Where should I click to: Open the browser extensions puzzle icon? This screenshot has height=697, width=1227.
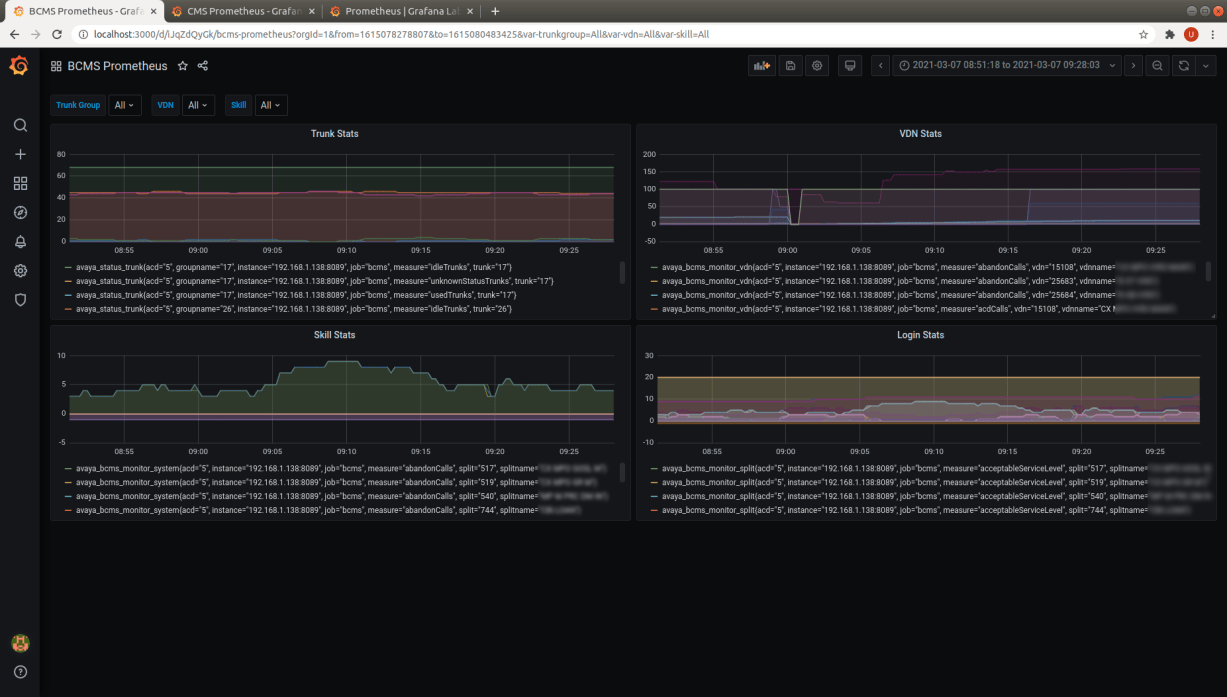point(1170,34)
